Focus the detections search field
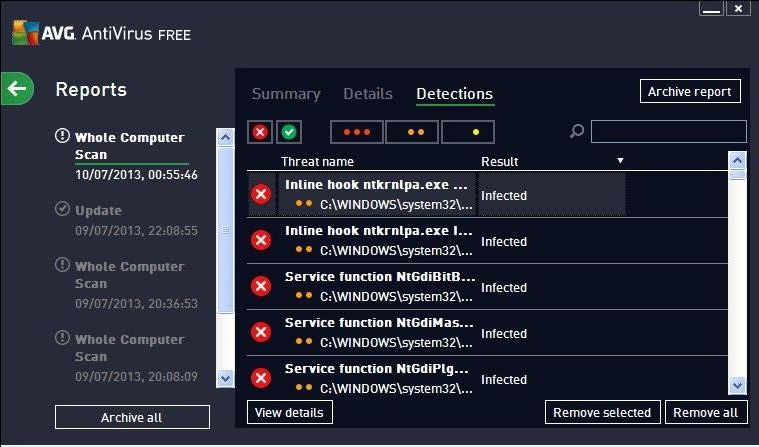759x447 pixels. (x=668, y=131)
